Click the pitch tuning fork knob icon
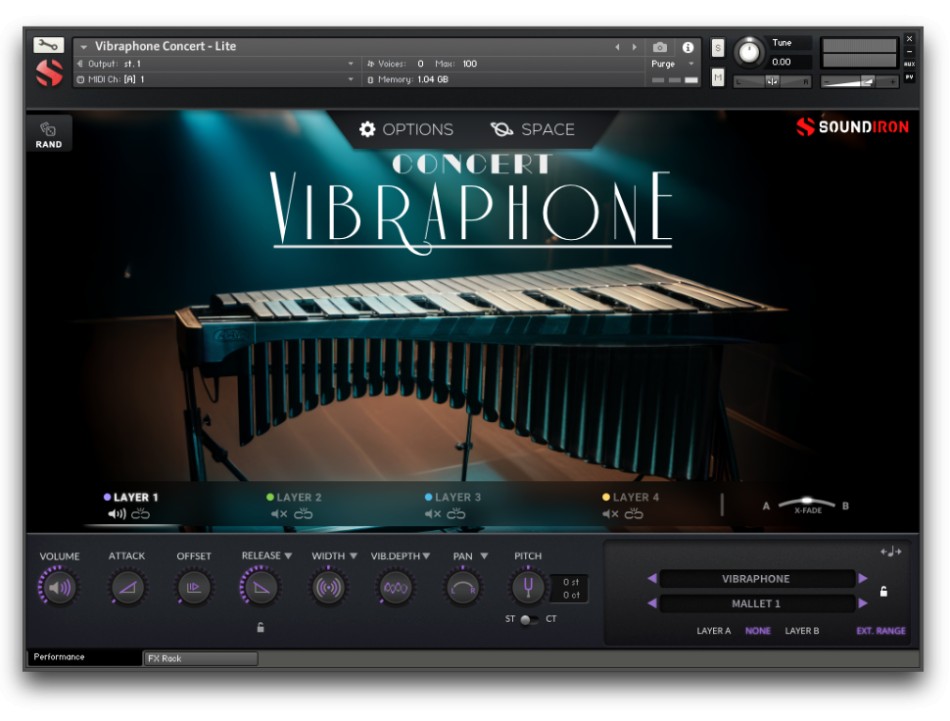The width and height of the screenshot is (950, 721). coord(528,588)
